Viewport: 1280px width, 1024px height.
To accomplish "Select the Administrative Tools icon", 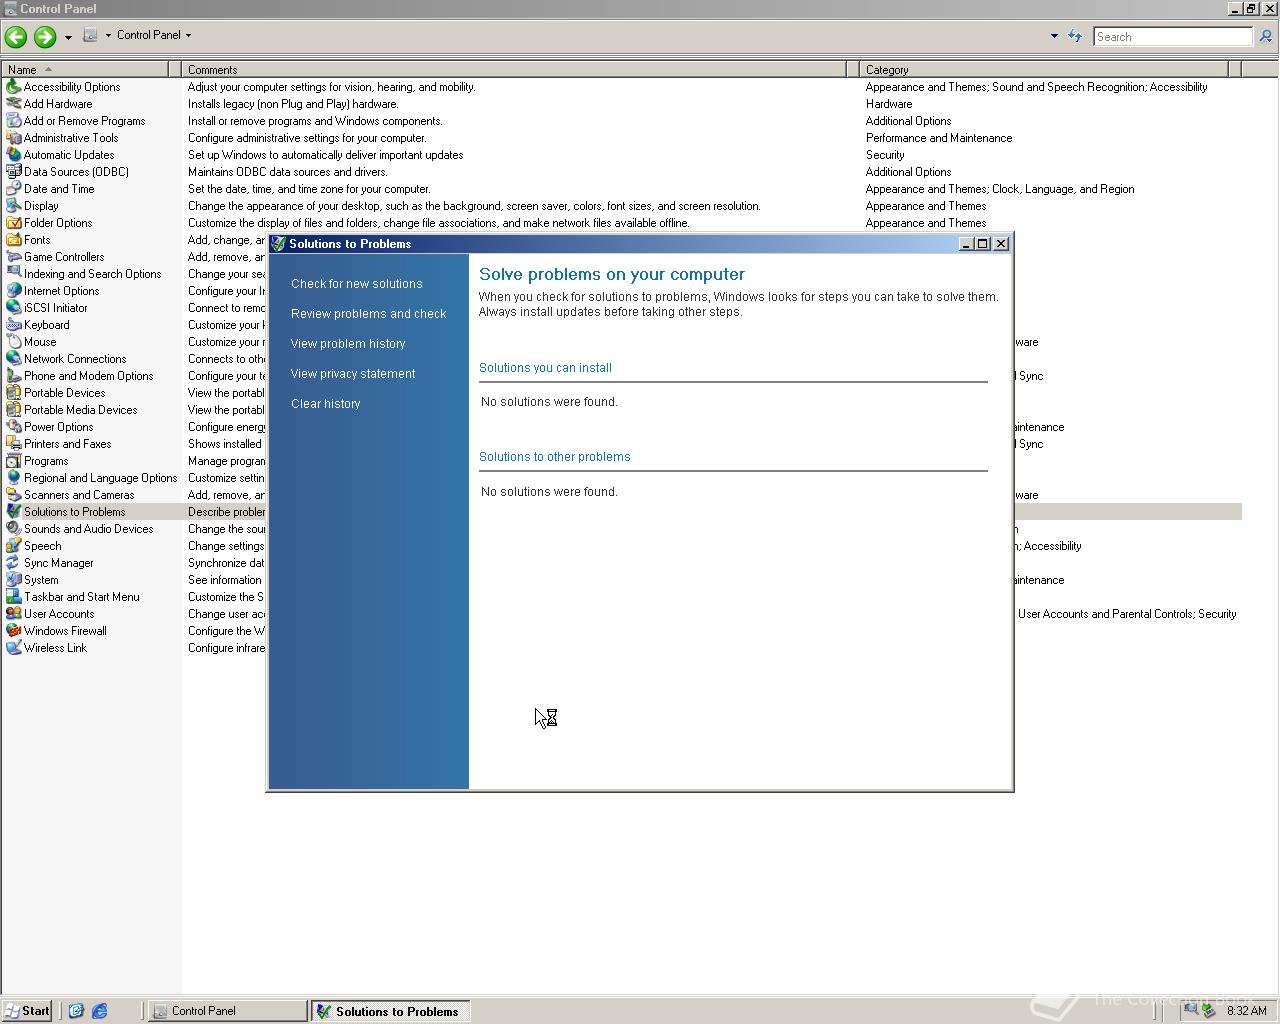I will tap(14, 138).
